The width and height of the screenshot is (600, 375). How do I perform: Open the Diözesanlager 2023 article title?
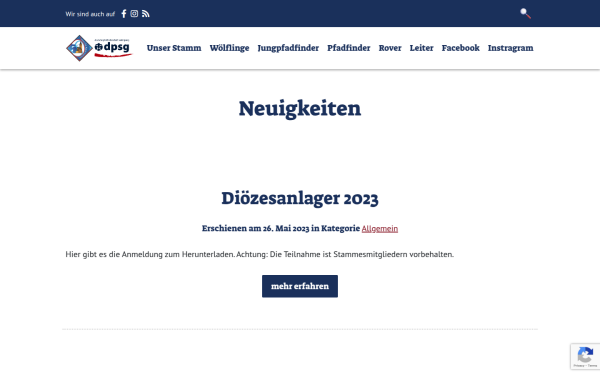tap(300, 198)
